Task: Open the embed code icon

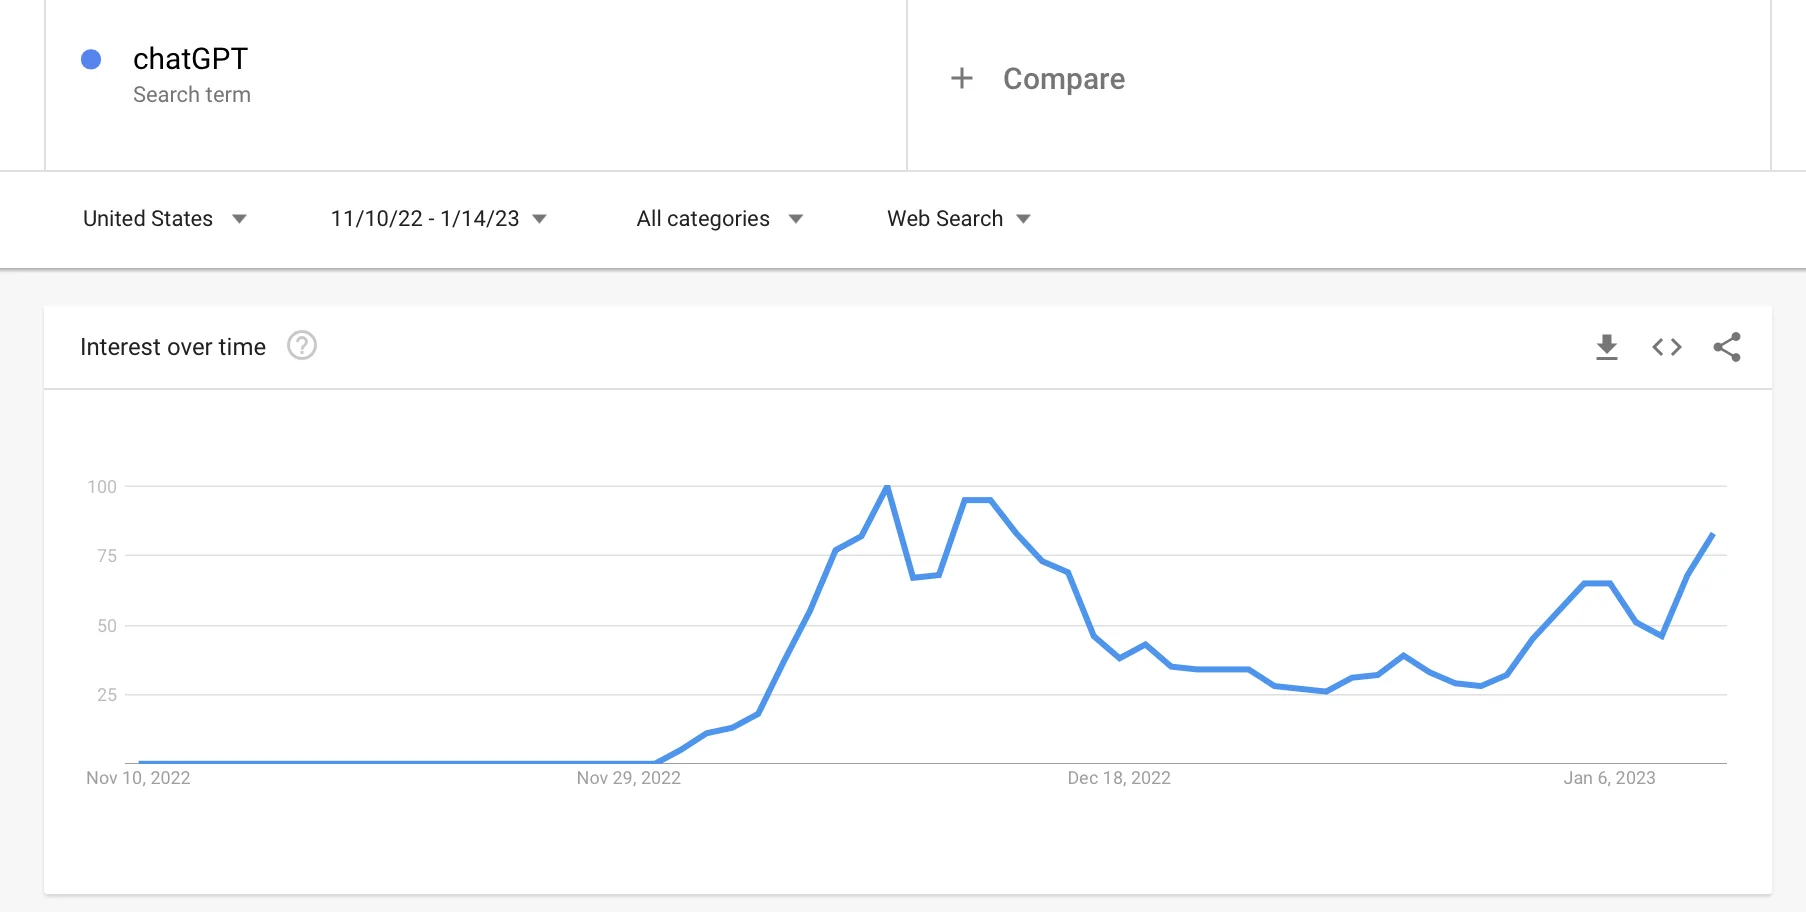Action: (1667, 347)
